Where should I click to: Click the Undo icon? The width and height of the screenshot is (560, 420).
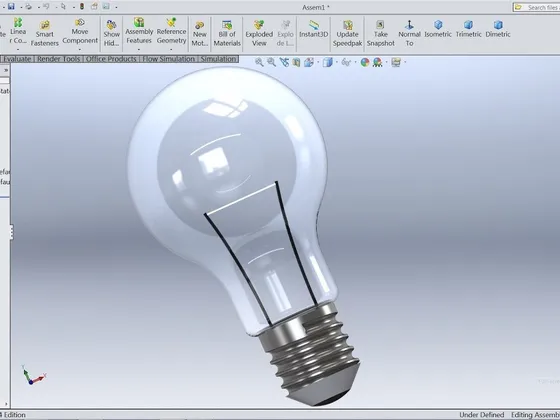click(x=46, y=6)
